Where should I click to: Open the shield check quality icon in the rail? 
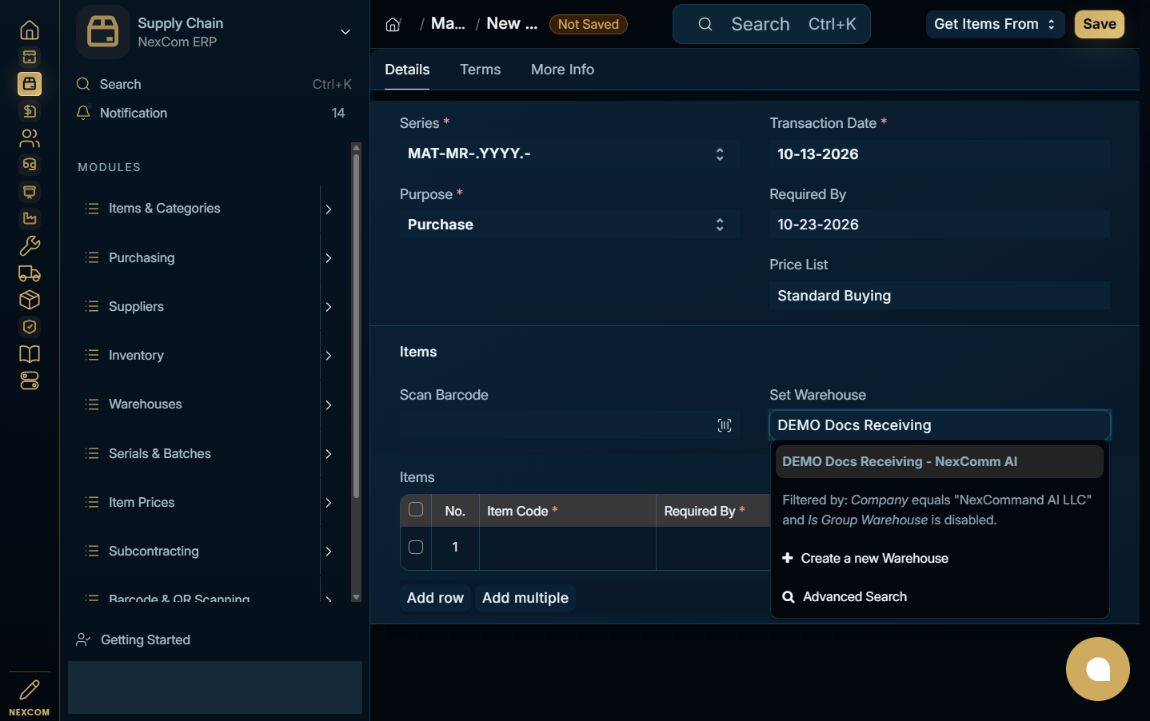pyautogui.click(x=29, y=327)
